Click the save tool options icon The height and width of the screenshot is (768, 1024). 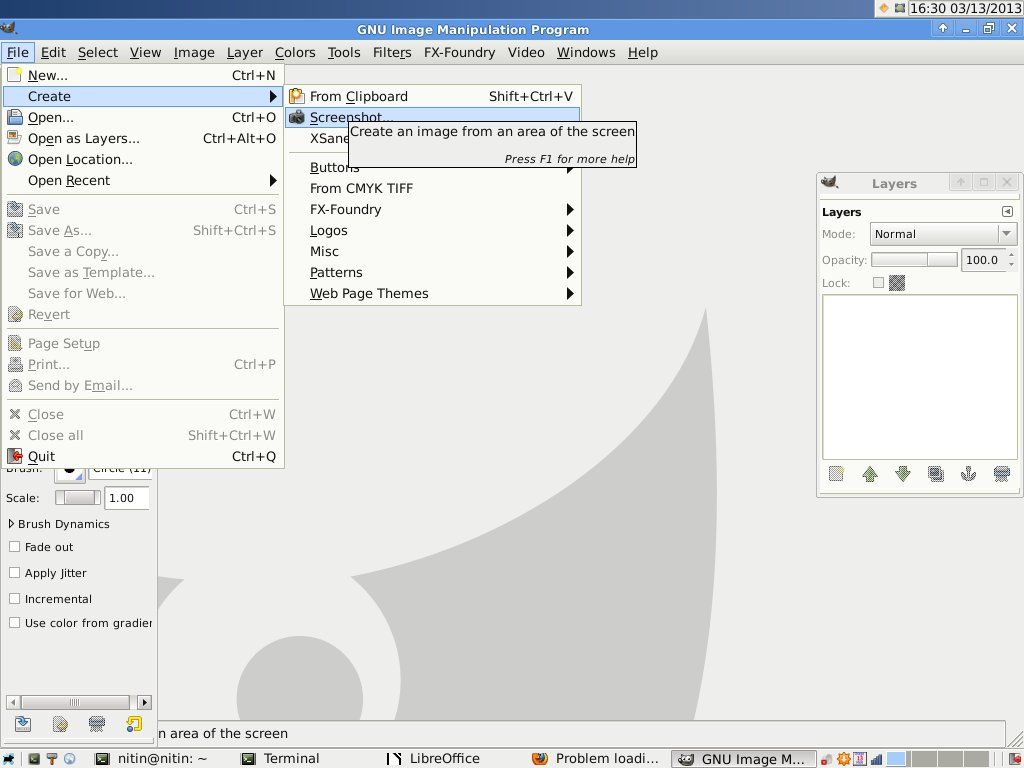(23, 724)
